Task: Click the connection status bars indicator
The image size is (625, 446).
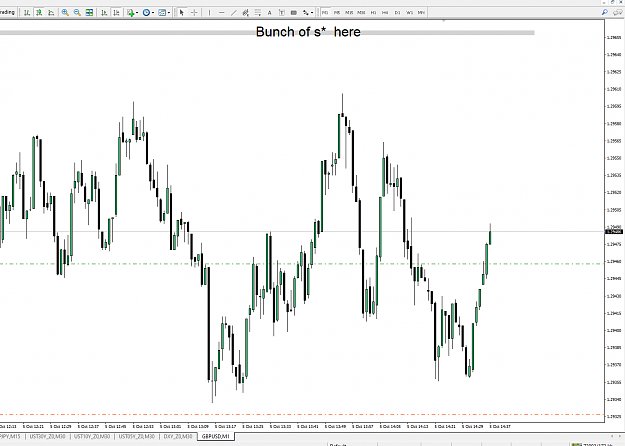Action: click(x=576, y=444)
